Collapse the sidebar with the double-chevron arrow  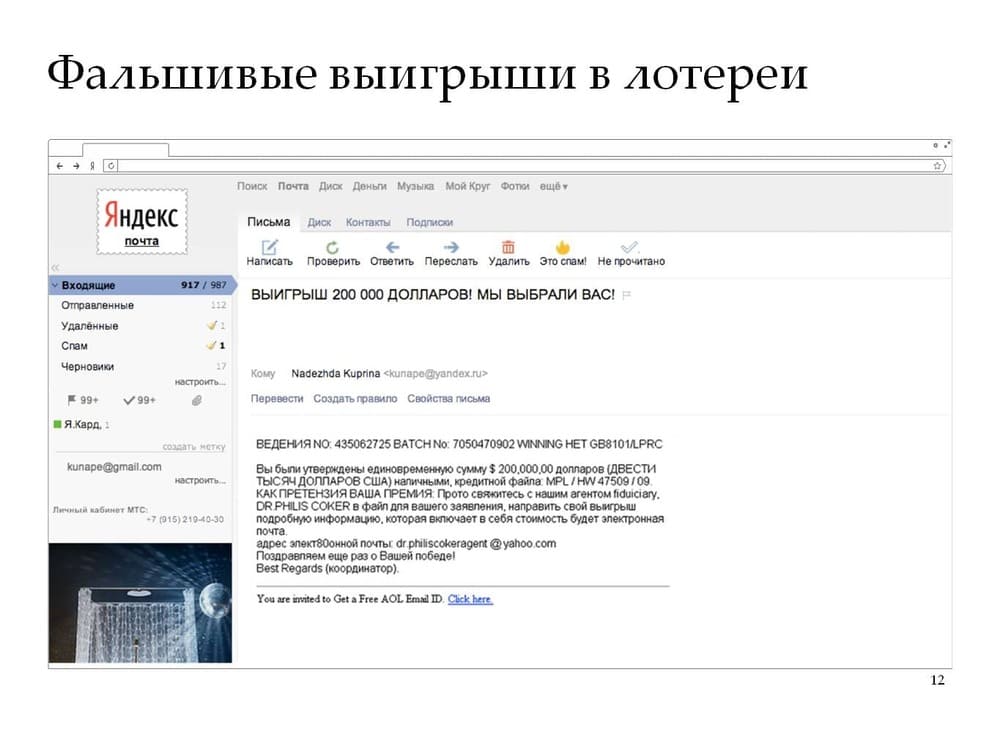click(55, 268)
